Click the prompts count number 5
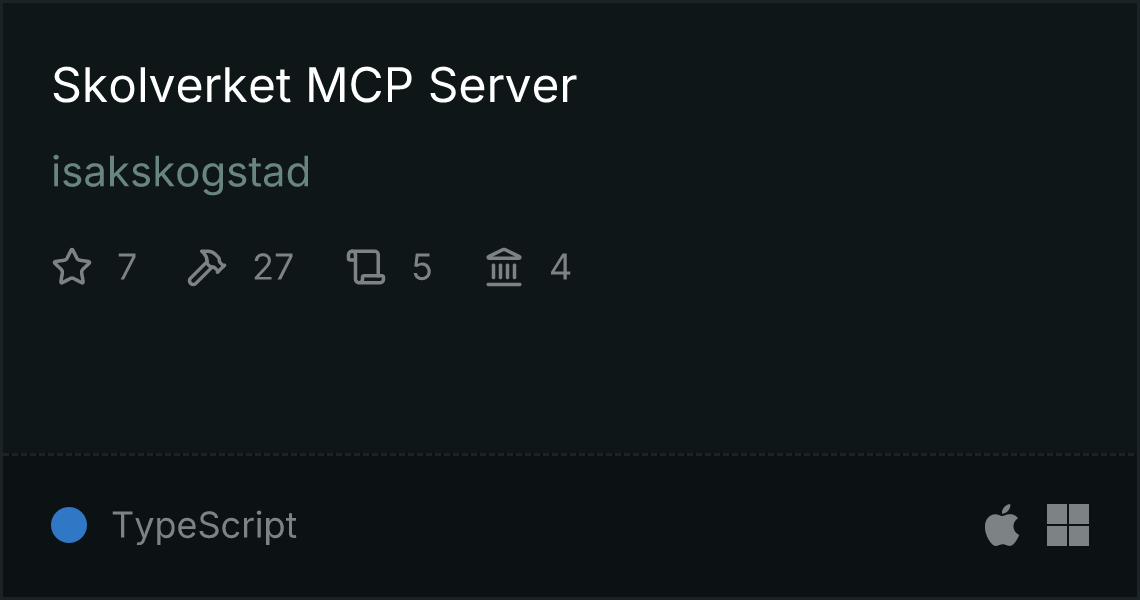This screenshot has width=1140, height=600. (422, 267)
